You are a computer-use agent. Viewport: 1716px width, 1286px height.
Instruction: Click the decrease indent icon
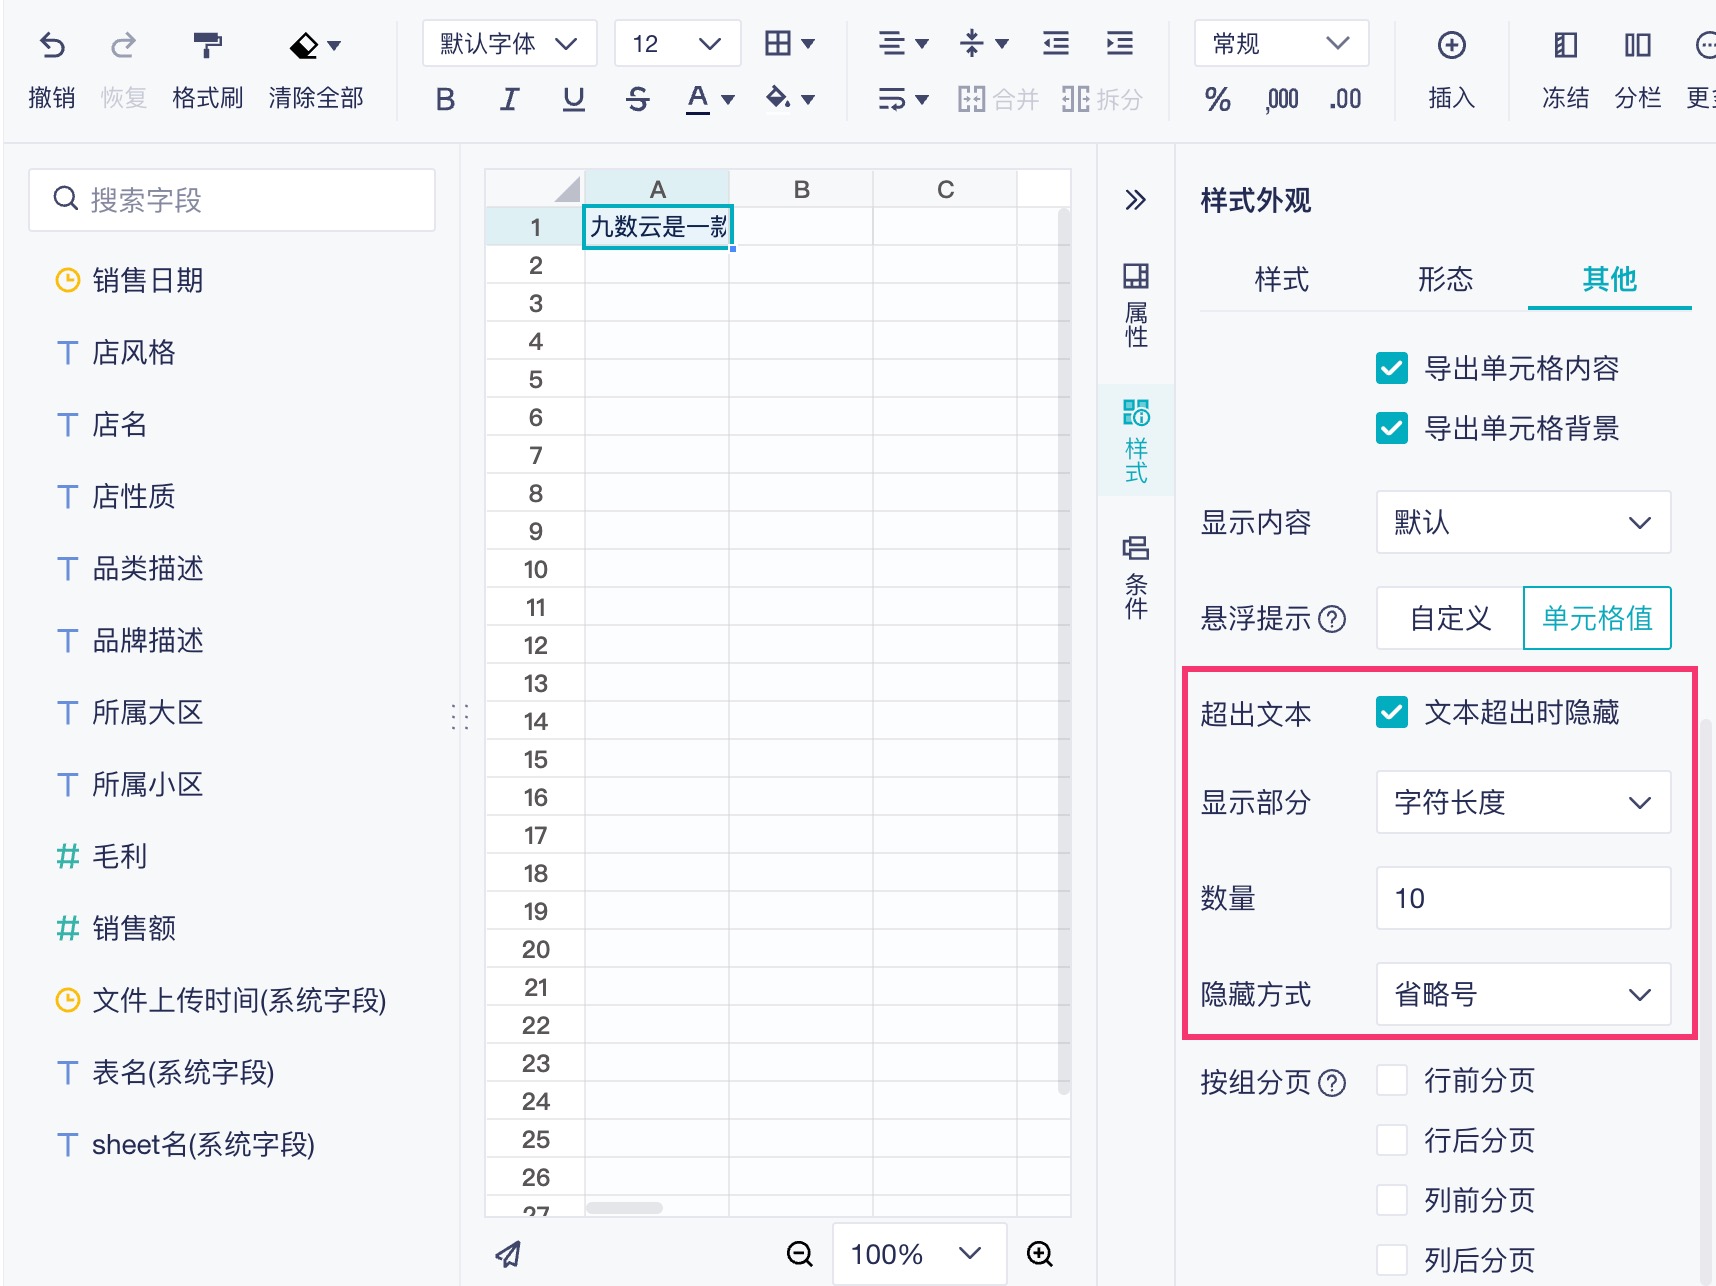click(x=1055, y=43)
